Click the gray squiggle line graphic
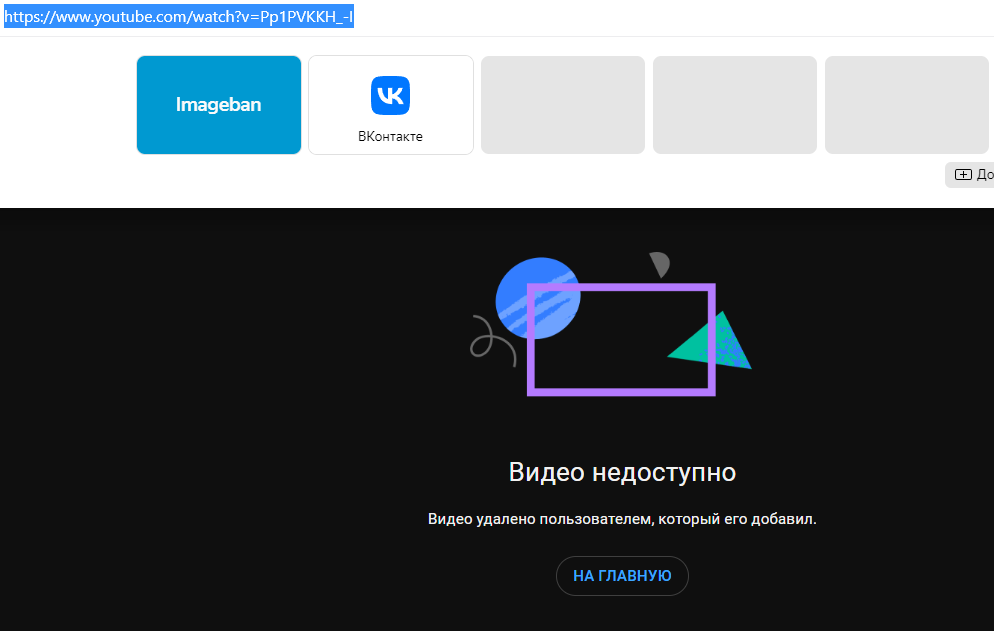The height and width of the screenshot is (631, 994). click(x=492, y=340)
